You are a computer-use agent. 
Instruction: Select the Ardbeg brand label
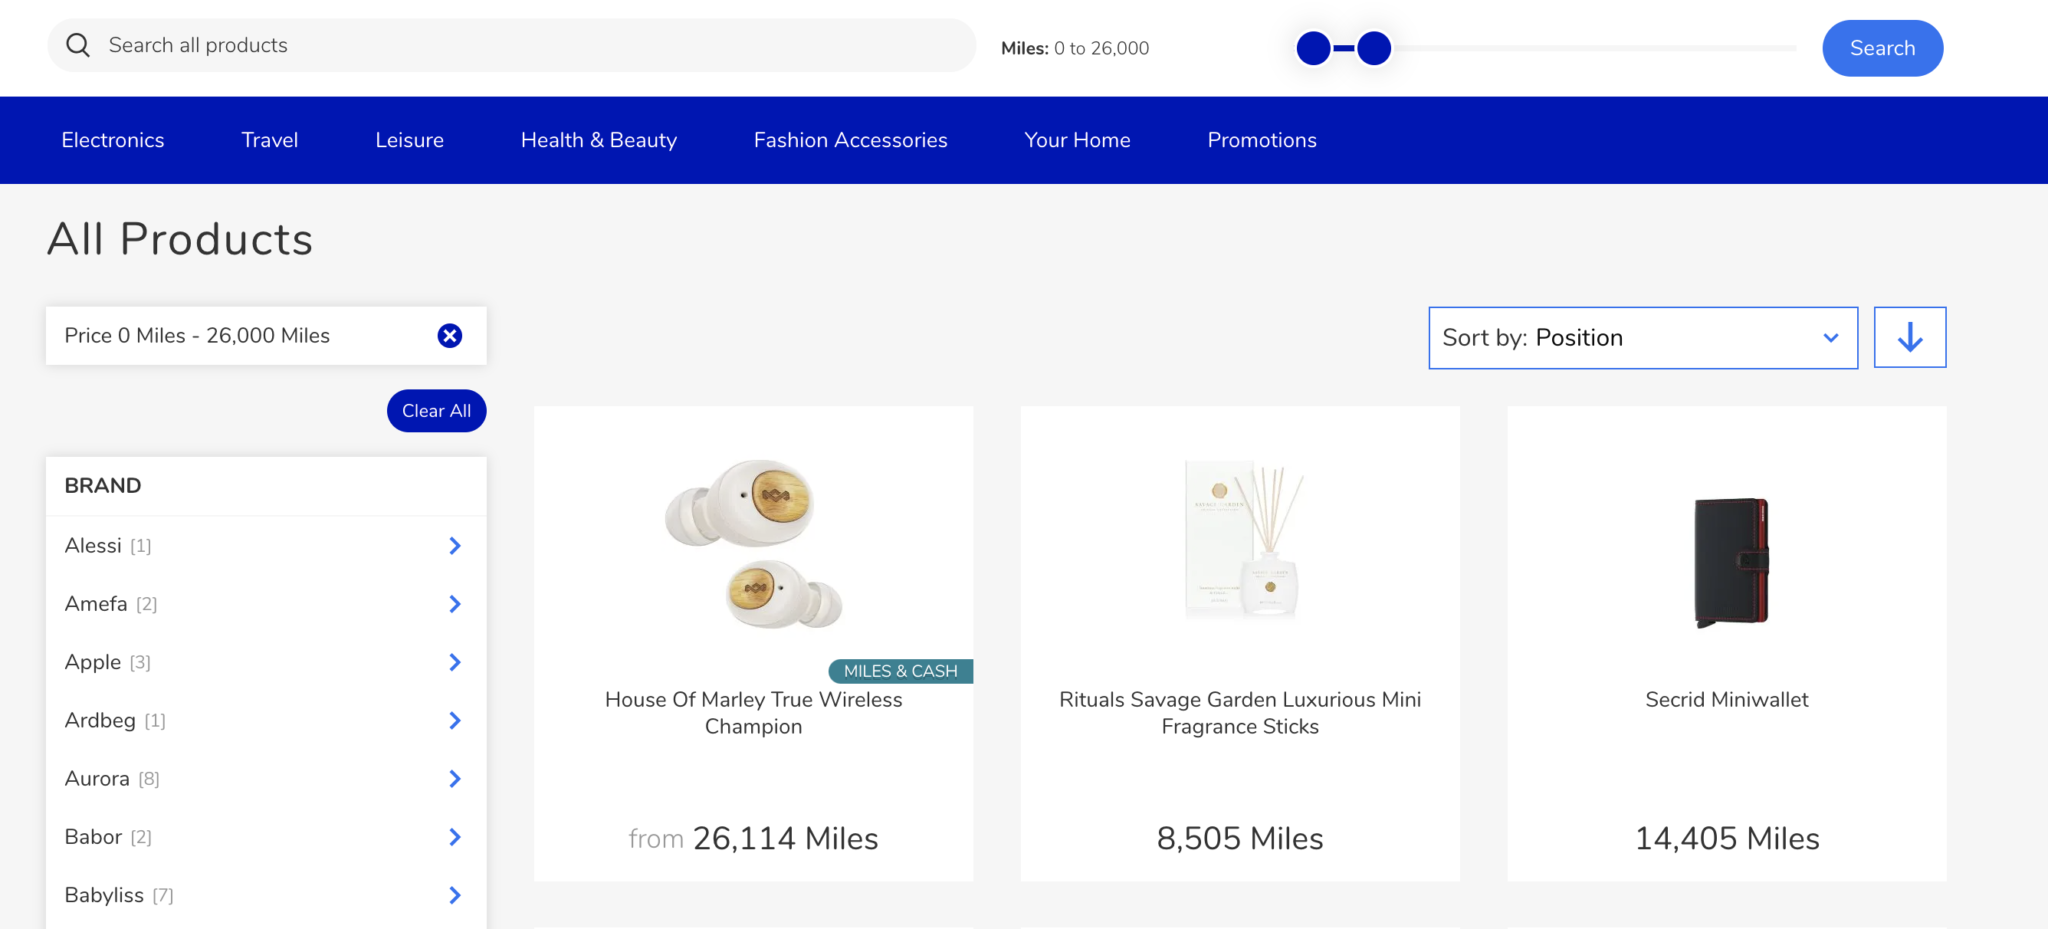[100, 721]
